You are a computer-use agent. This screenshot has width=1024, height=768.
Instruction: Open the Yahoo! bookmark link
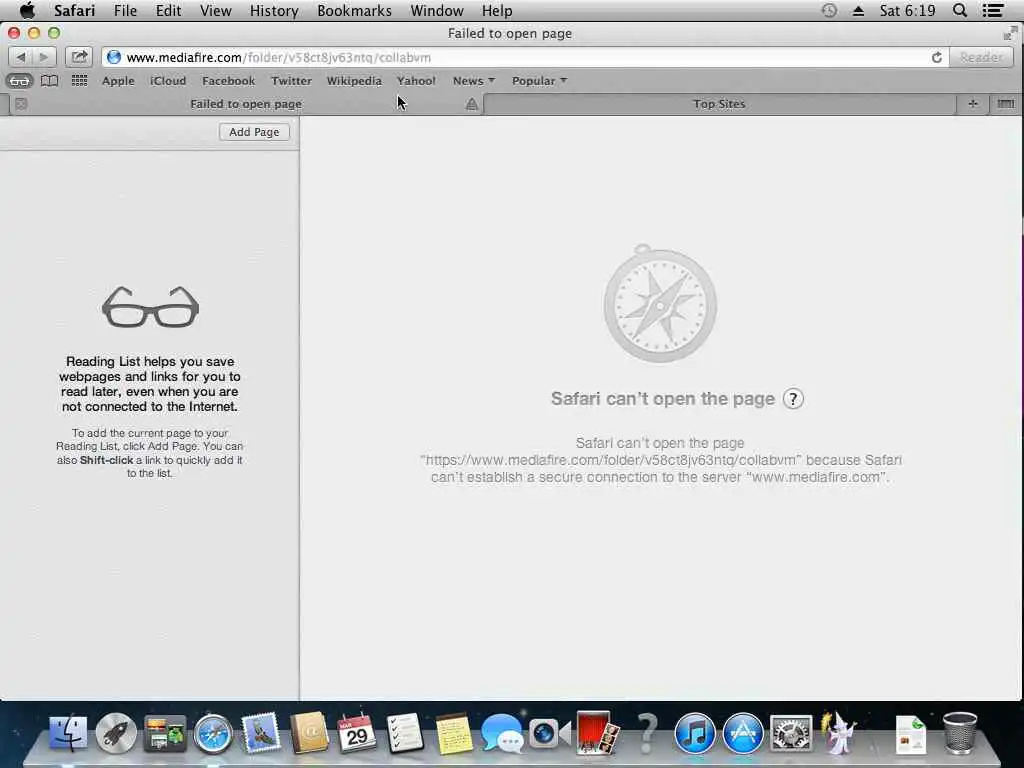[x=416, y=81]
